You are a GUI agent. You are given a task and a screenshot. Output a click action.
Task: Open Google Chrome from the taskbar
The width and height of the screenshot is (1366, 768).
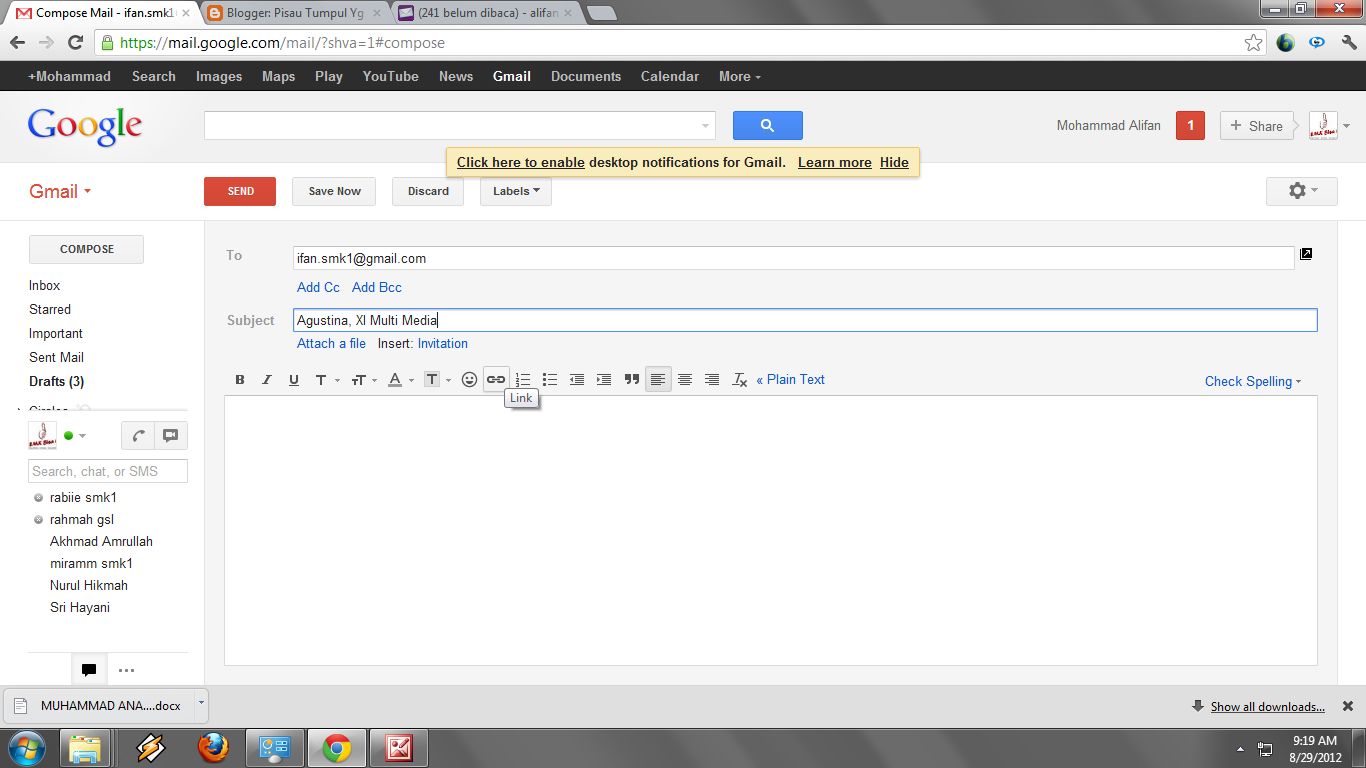coord(337,747)
